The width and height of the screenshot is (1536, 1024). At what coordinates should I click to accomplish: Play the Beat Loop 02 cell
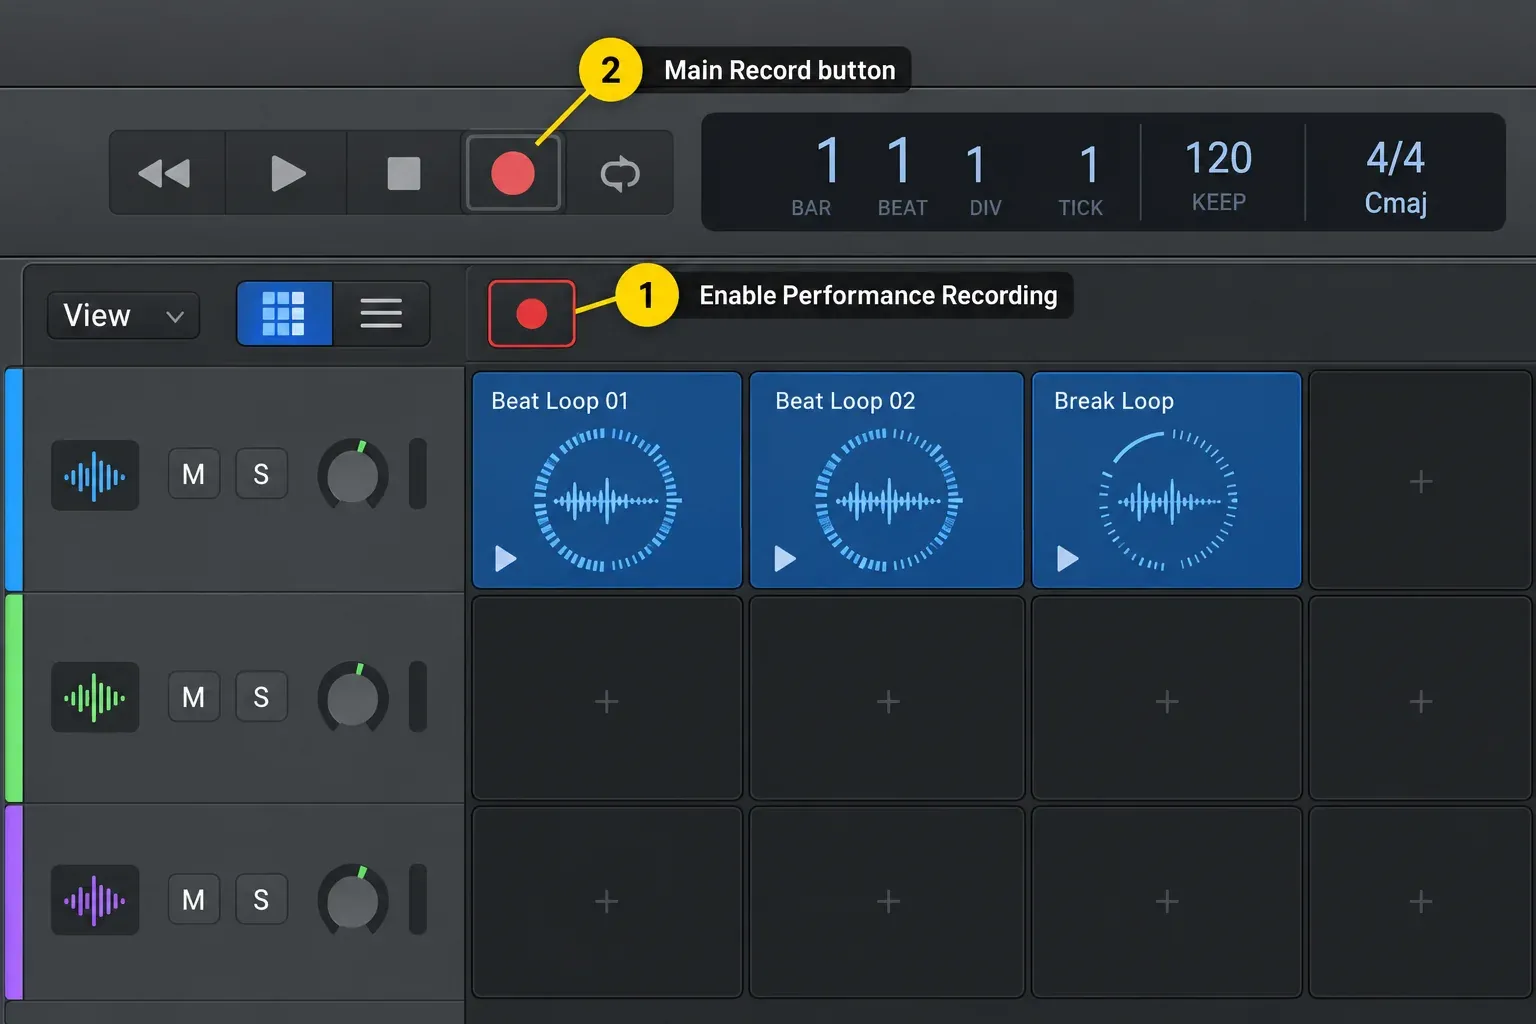tap(785, 558)
